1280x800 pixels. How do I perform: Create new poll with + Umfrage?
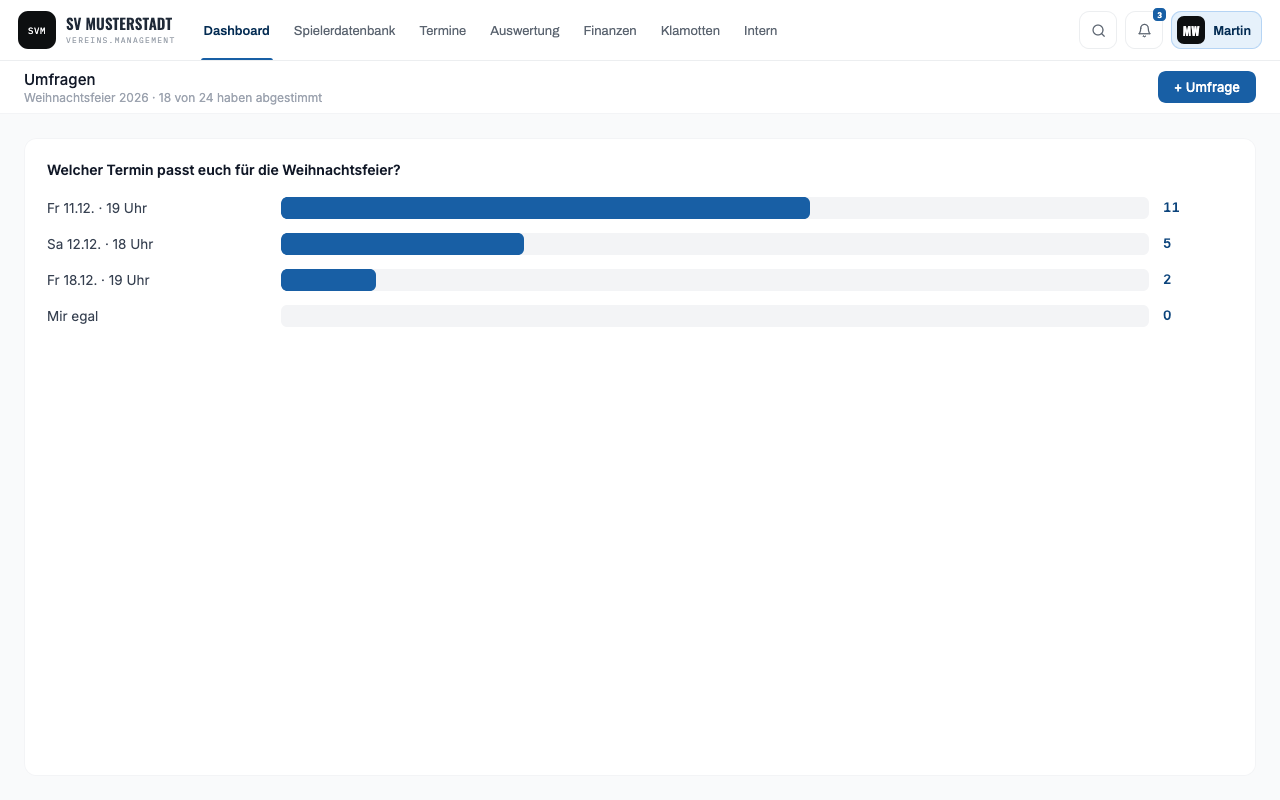coord(1207,87)
